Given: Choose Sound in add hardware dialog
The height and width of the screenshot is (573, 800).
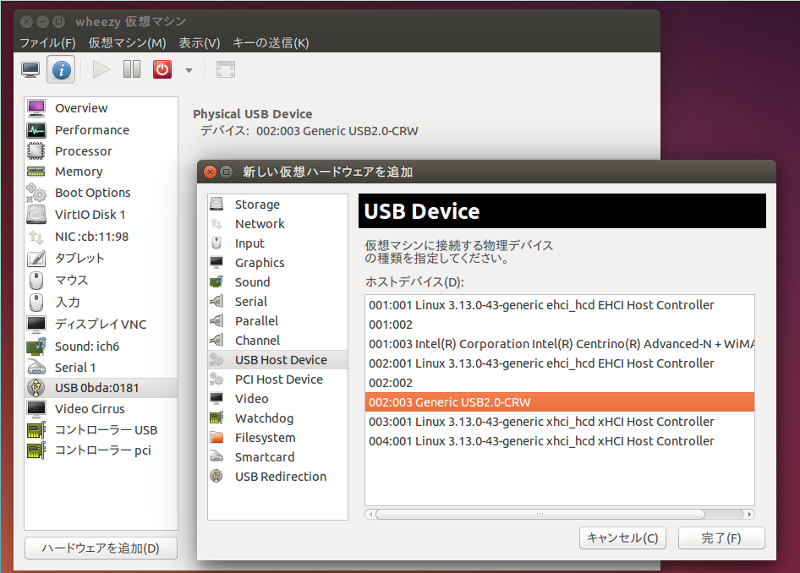Looking at the screenshot, I should click(x=278, y=282).
